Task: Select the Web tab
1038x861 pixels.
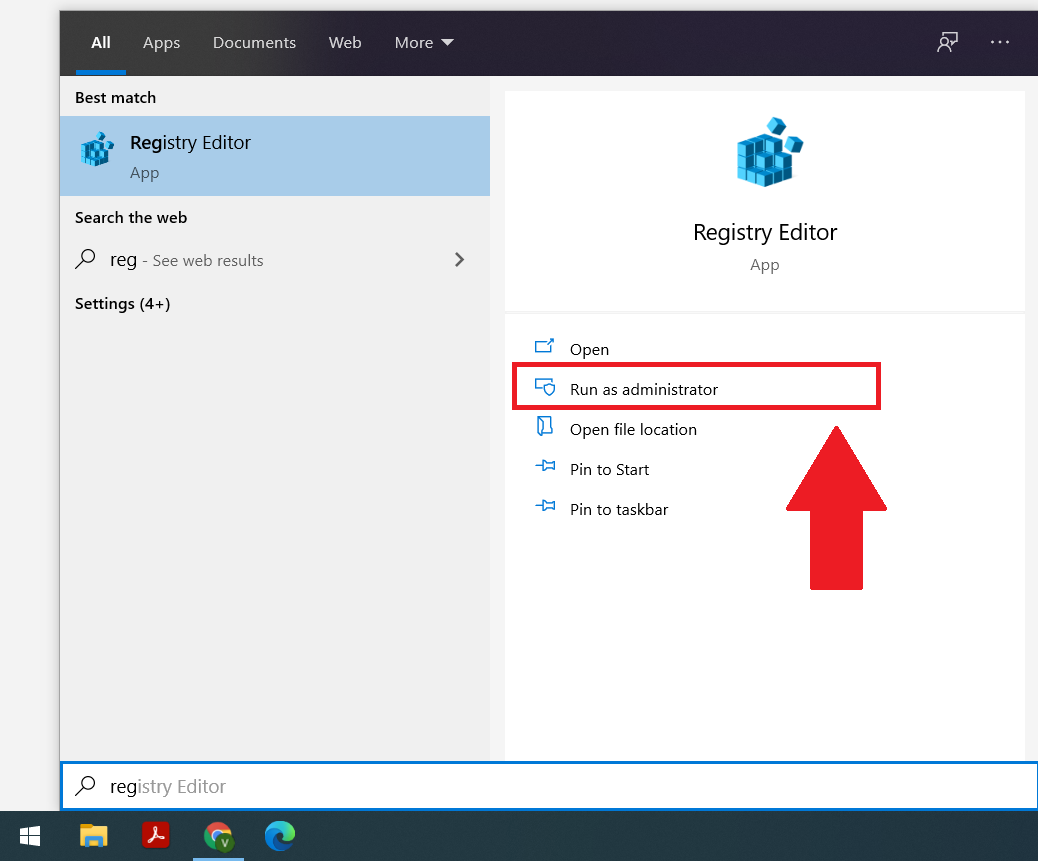Action: coord(345,42)
